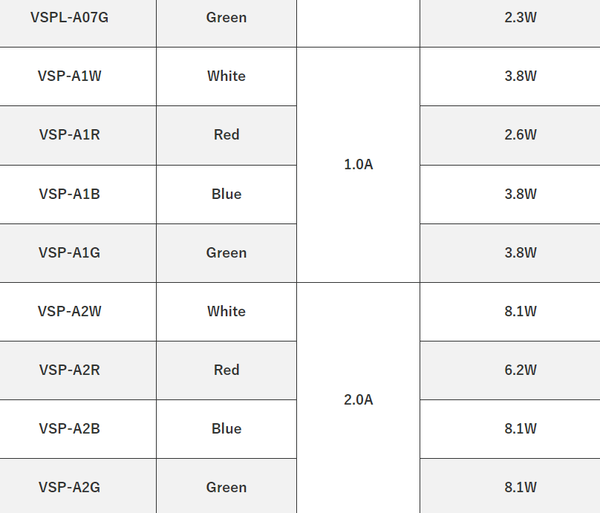
Task: Click the VSP-A1R model cell
Action: coord(69,135)
